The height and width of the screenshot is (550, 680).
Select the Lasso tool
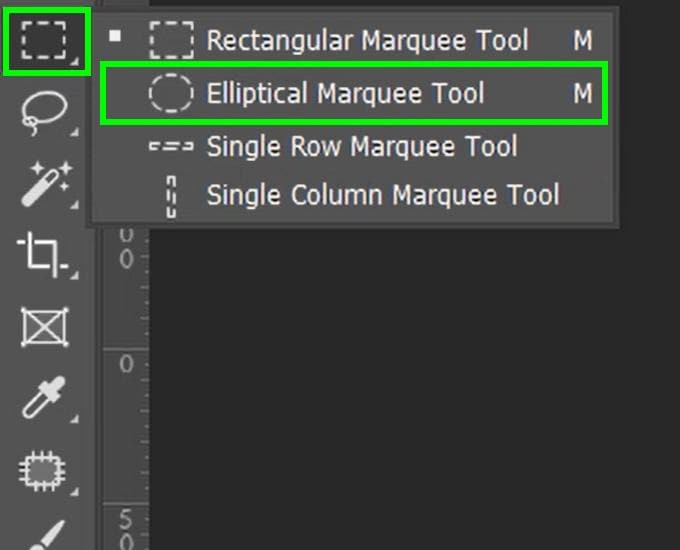point(46,112)
